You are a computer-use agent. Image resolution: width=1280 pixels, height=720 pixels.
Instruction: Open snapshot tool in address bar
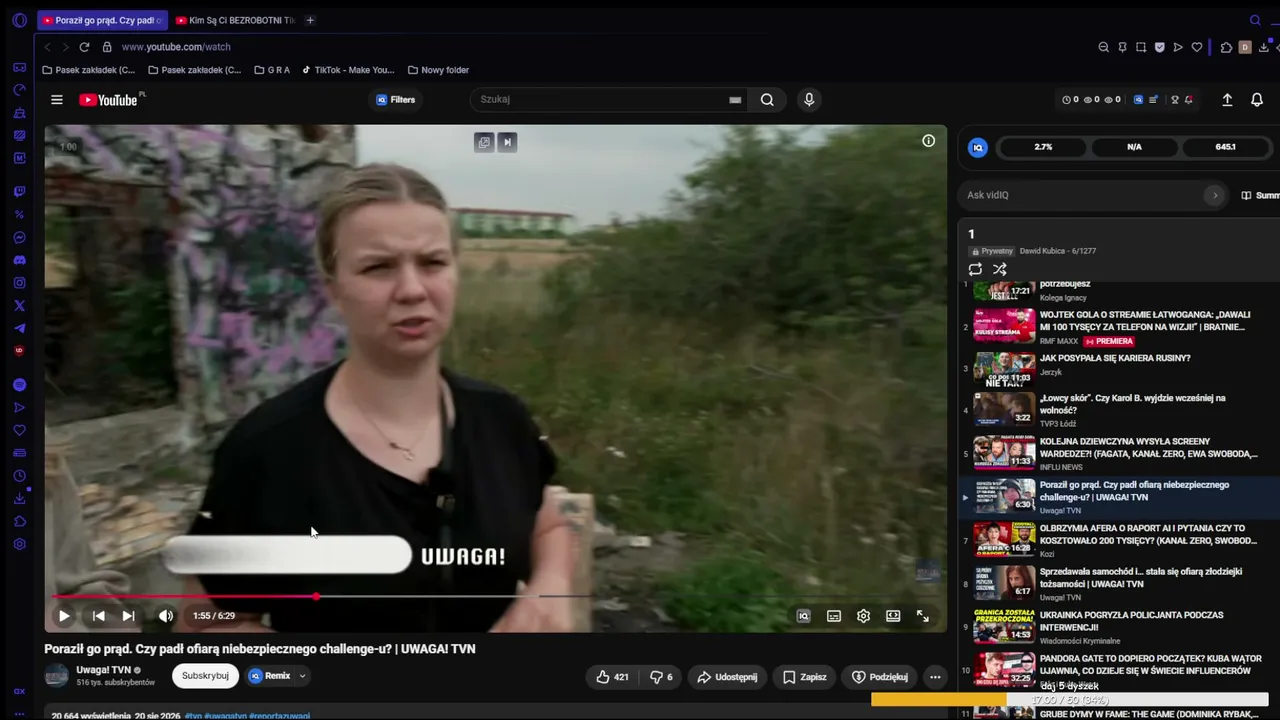(1141, 47)
